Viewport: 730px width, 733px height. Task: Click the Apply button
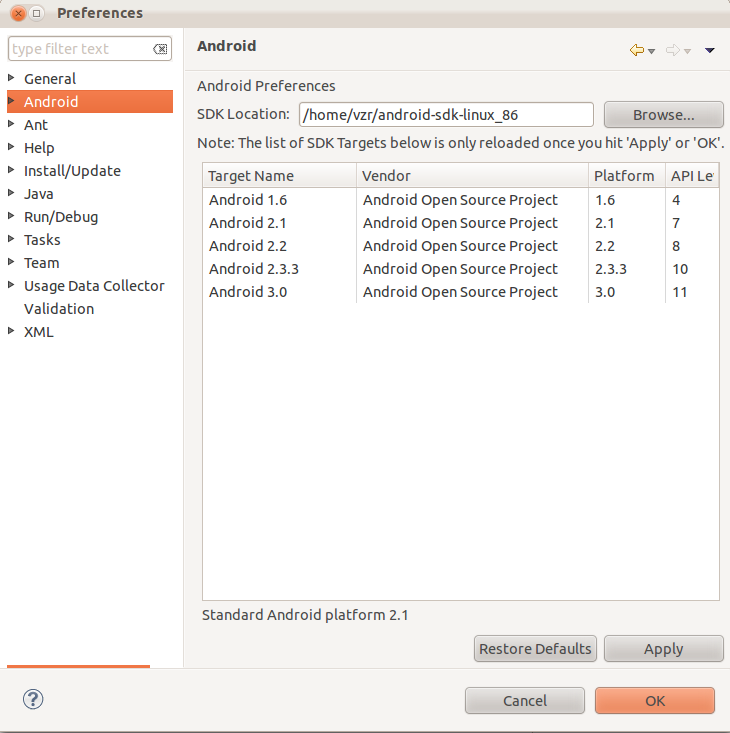coord(664,648)
